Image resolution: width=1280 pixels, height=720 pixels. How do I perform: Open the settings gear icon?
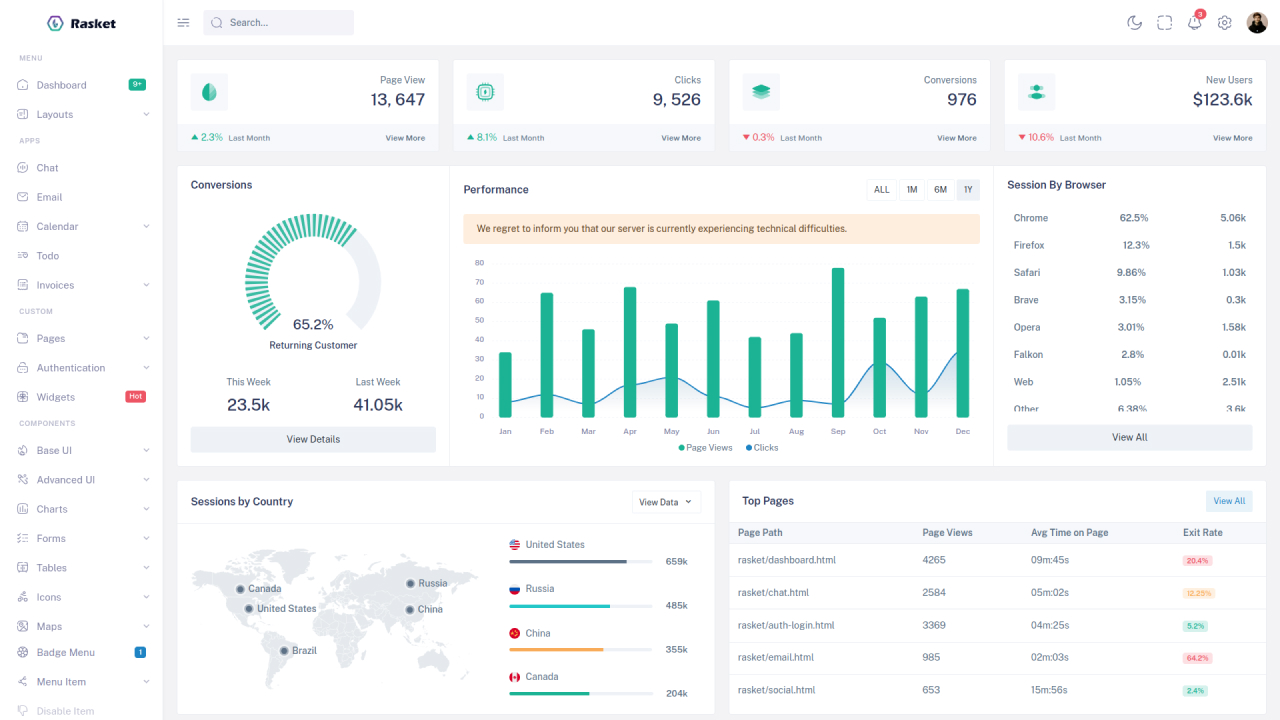pyautogui.click(x=1224, y=23)
